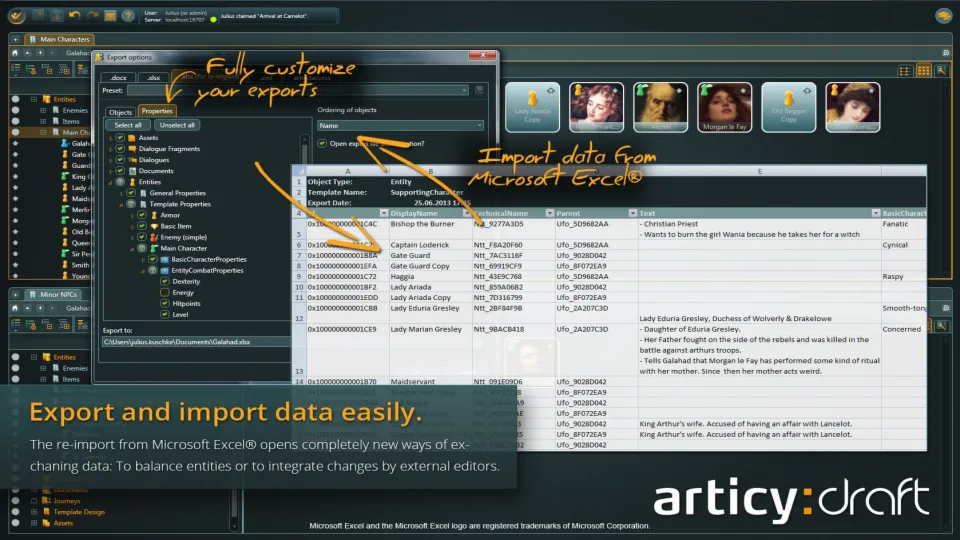Open the Morgan le Fay character tile
The height and width of the screenshot is (540, 960).
(x=724, y=107)
